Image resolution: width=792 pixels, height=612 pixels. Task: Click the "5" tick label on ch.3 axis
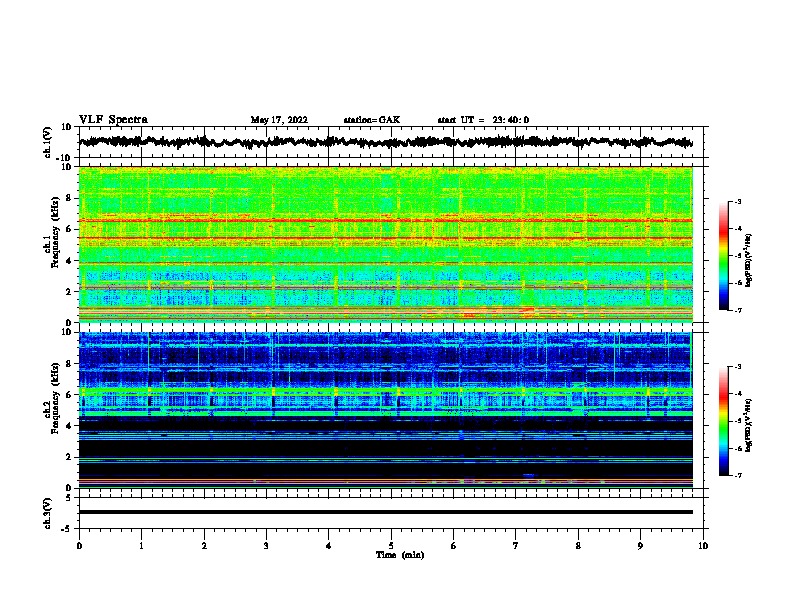69,498
